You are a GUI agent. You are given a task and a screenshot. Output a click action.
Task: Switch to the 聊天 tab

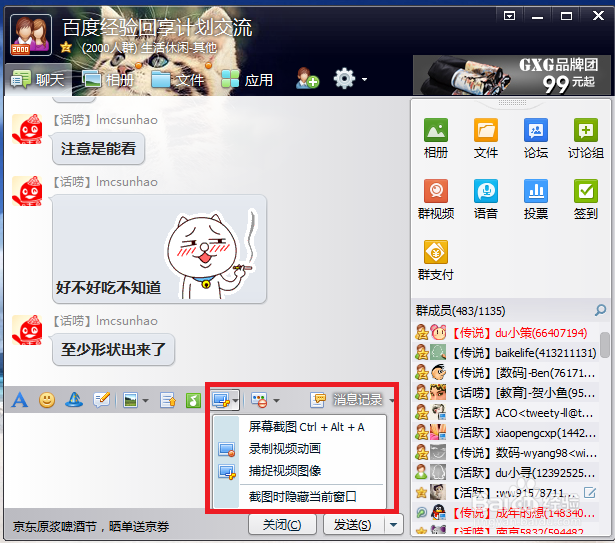coord(38,80)
